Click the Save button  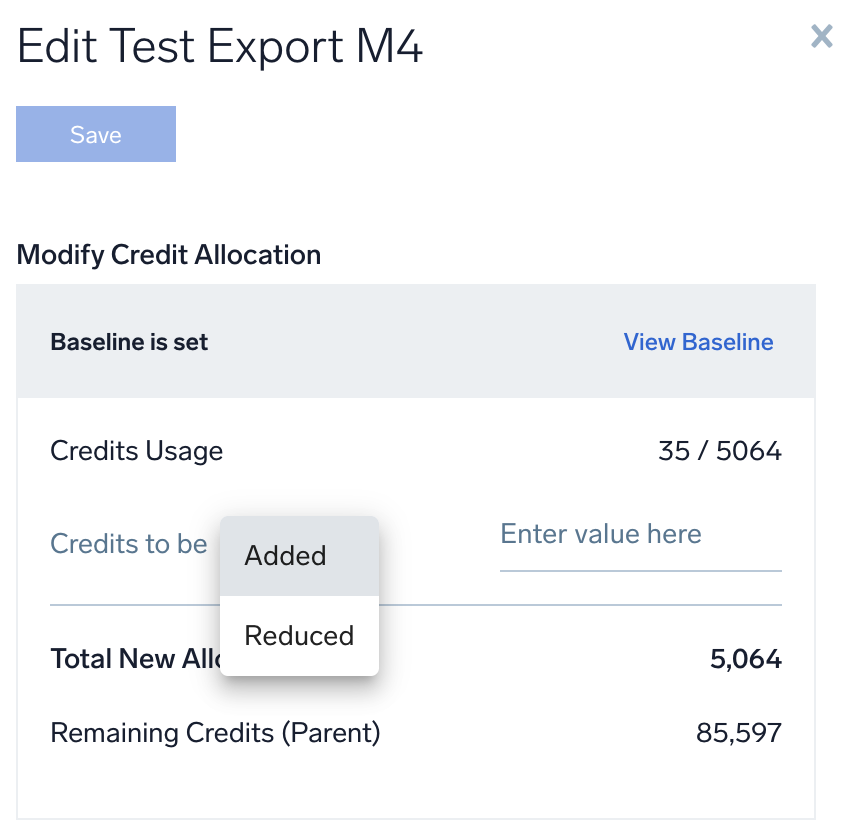[x=96, y=134]
